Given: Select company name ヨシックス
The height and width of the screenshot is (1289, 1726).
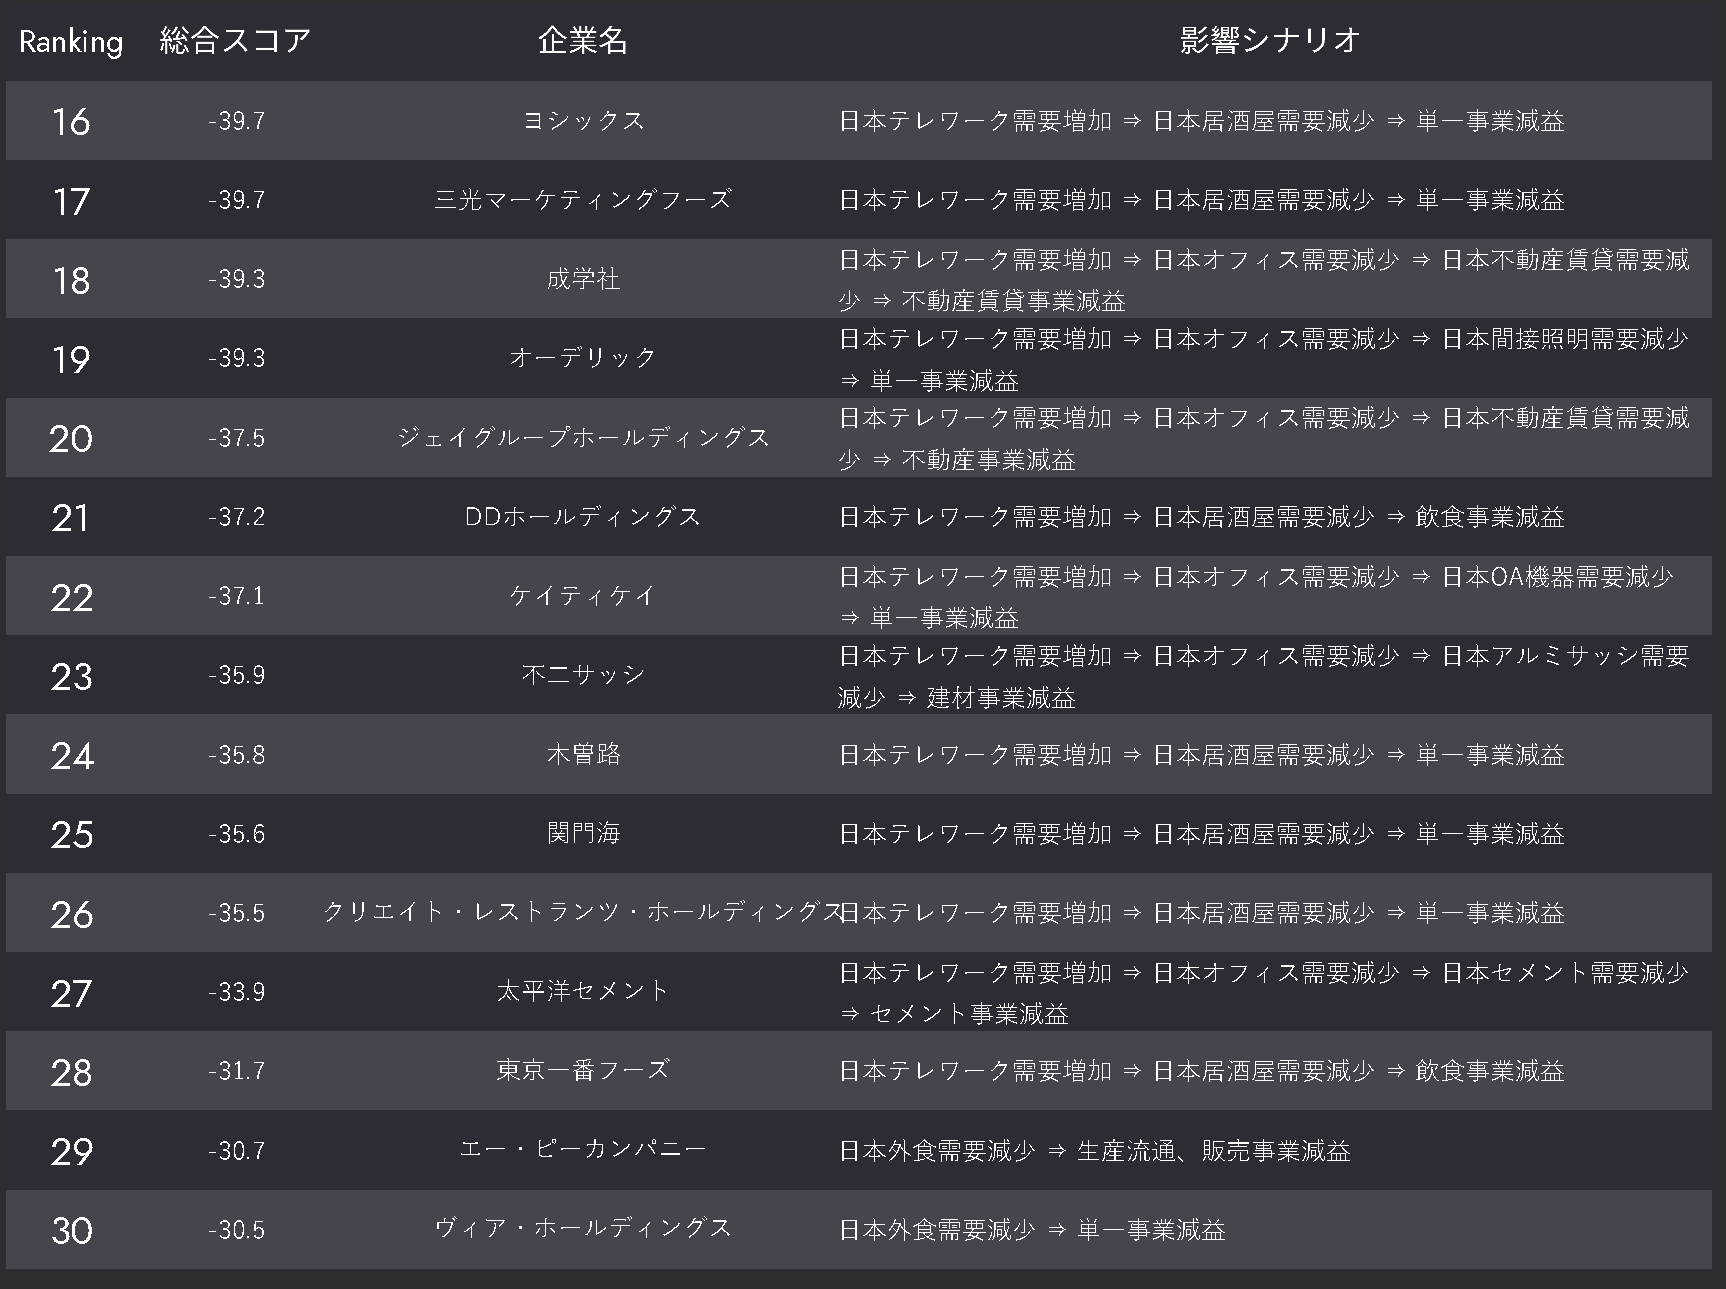Looking at the screenshot, I should (x=583, y=121).
